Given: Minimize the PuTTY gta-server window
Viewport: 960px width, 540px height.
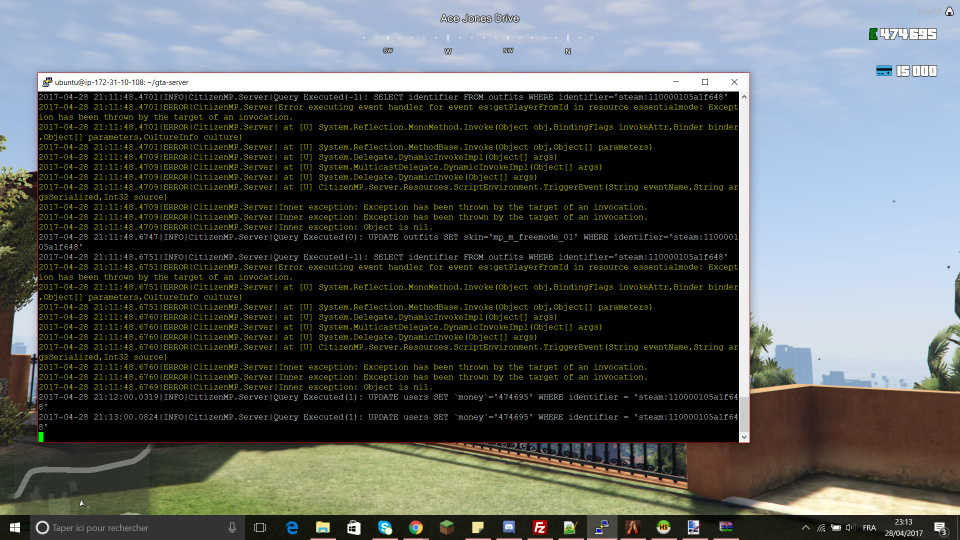Looking at the screenshot, I should click(676, 82).
